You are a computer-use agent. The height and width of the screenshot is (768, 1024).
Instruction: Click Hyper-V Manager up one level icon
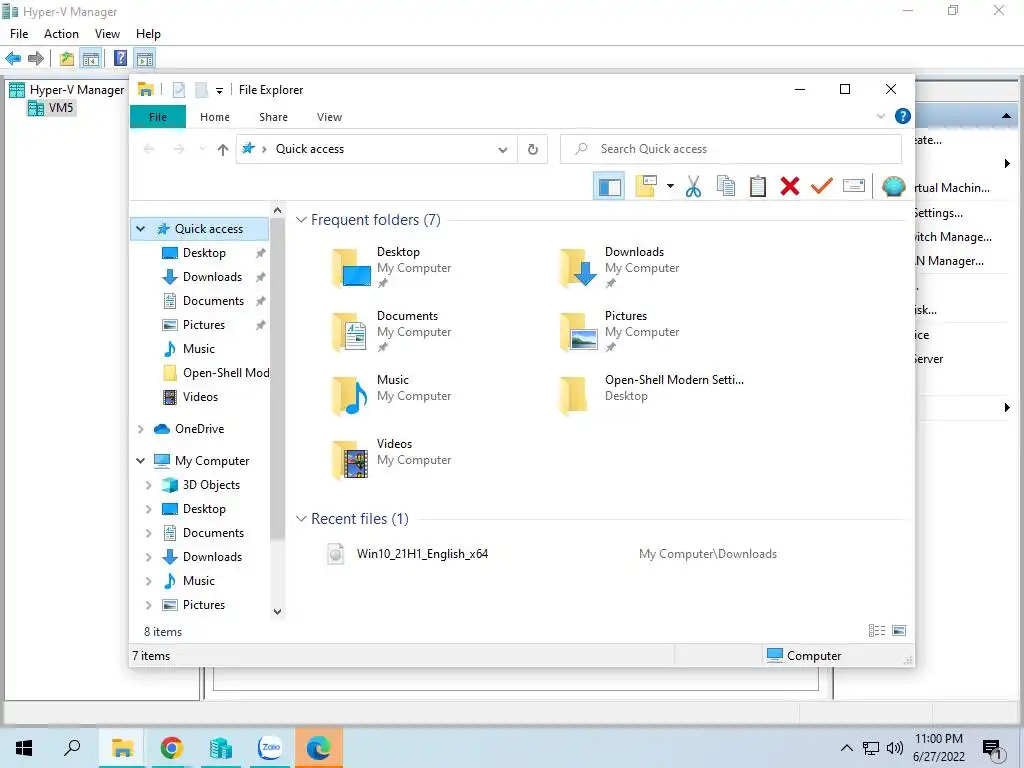(66, 59)
